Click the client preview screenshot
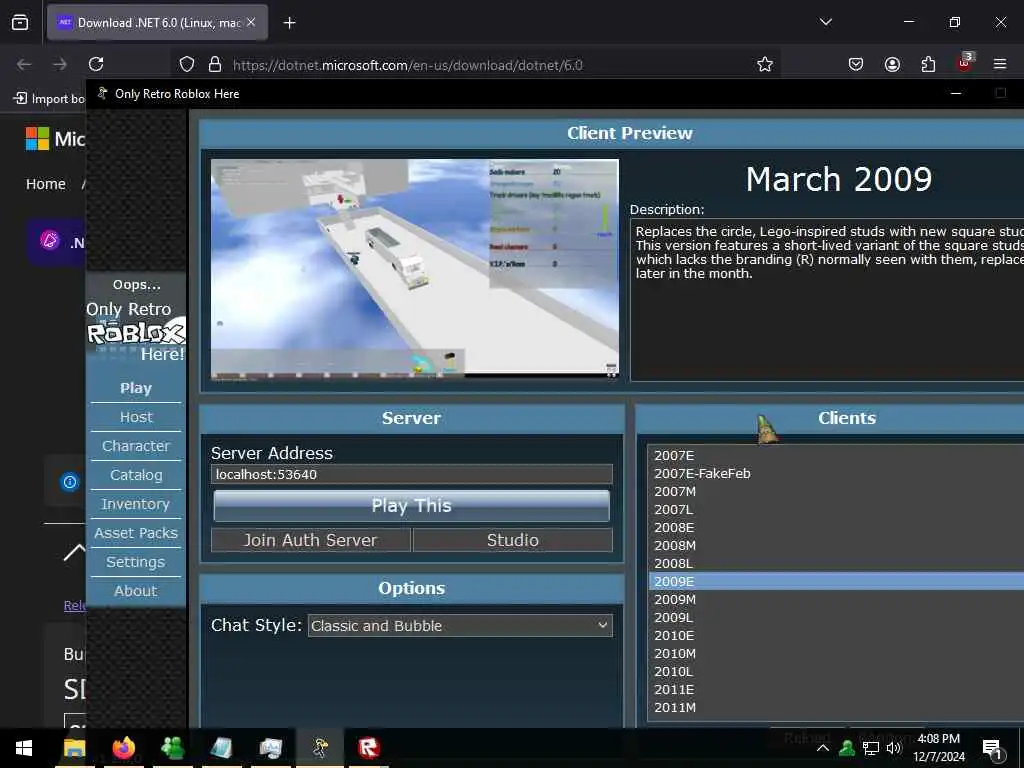Image resolution: width=1024 pixels, height=768 pixels. tap(415, 269)
